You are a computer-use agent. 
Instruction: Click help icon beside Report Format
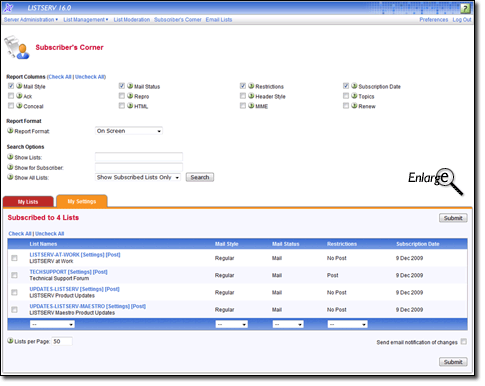click(x=10, y=131)
